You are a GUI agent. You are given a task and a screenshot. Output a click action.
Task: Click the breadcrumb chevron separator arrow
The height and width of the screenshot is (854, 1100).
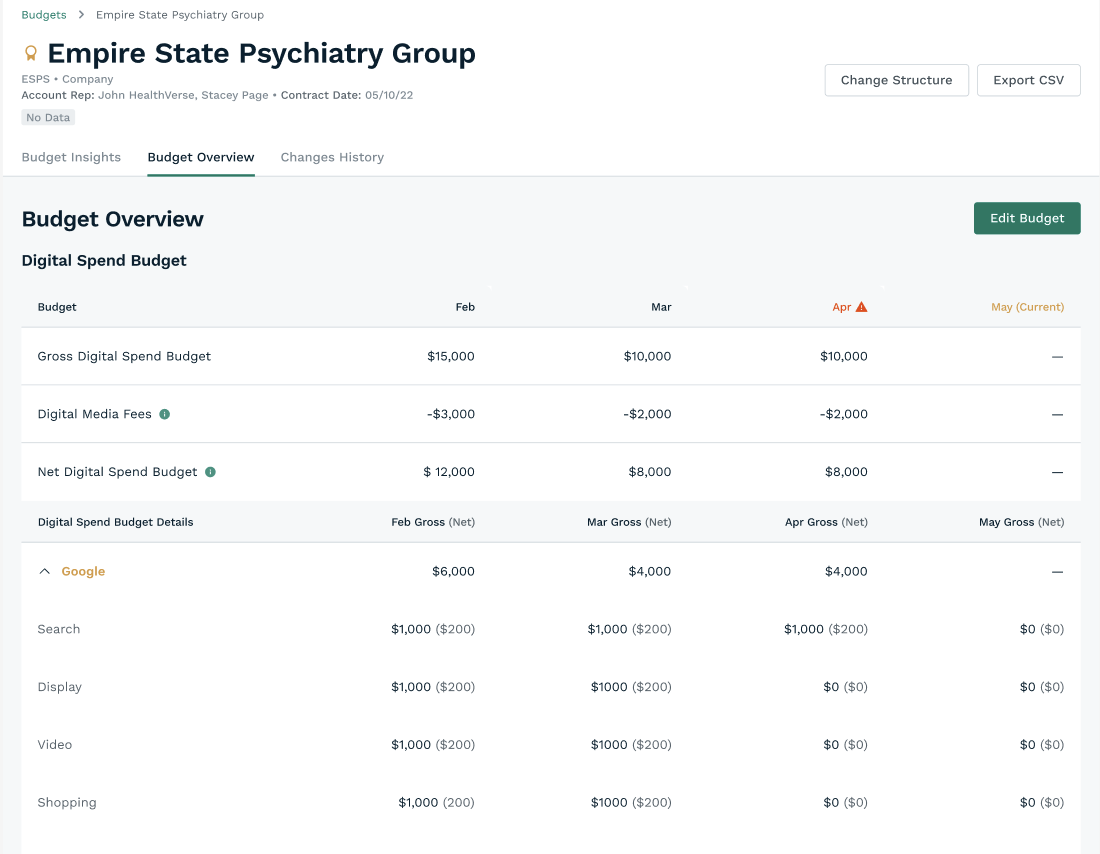pos(82,15)
